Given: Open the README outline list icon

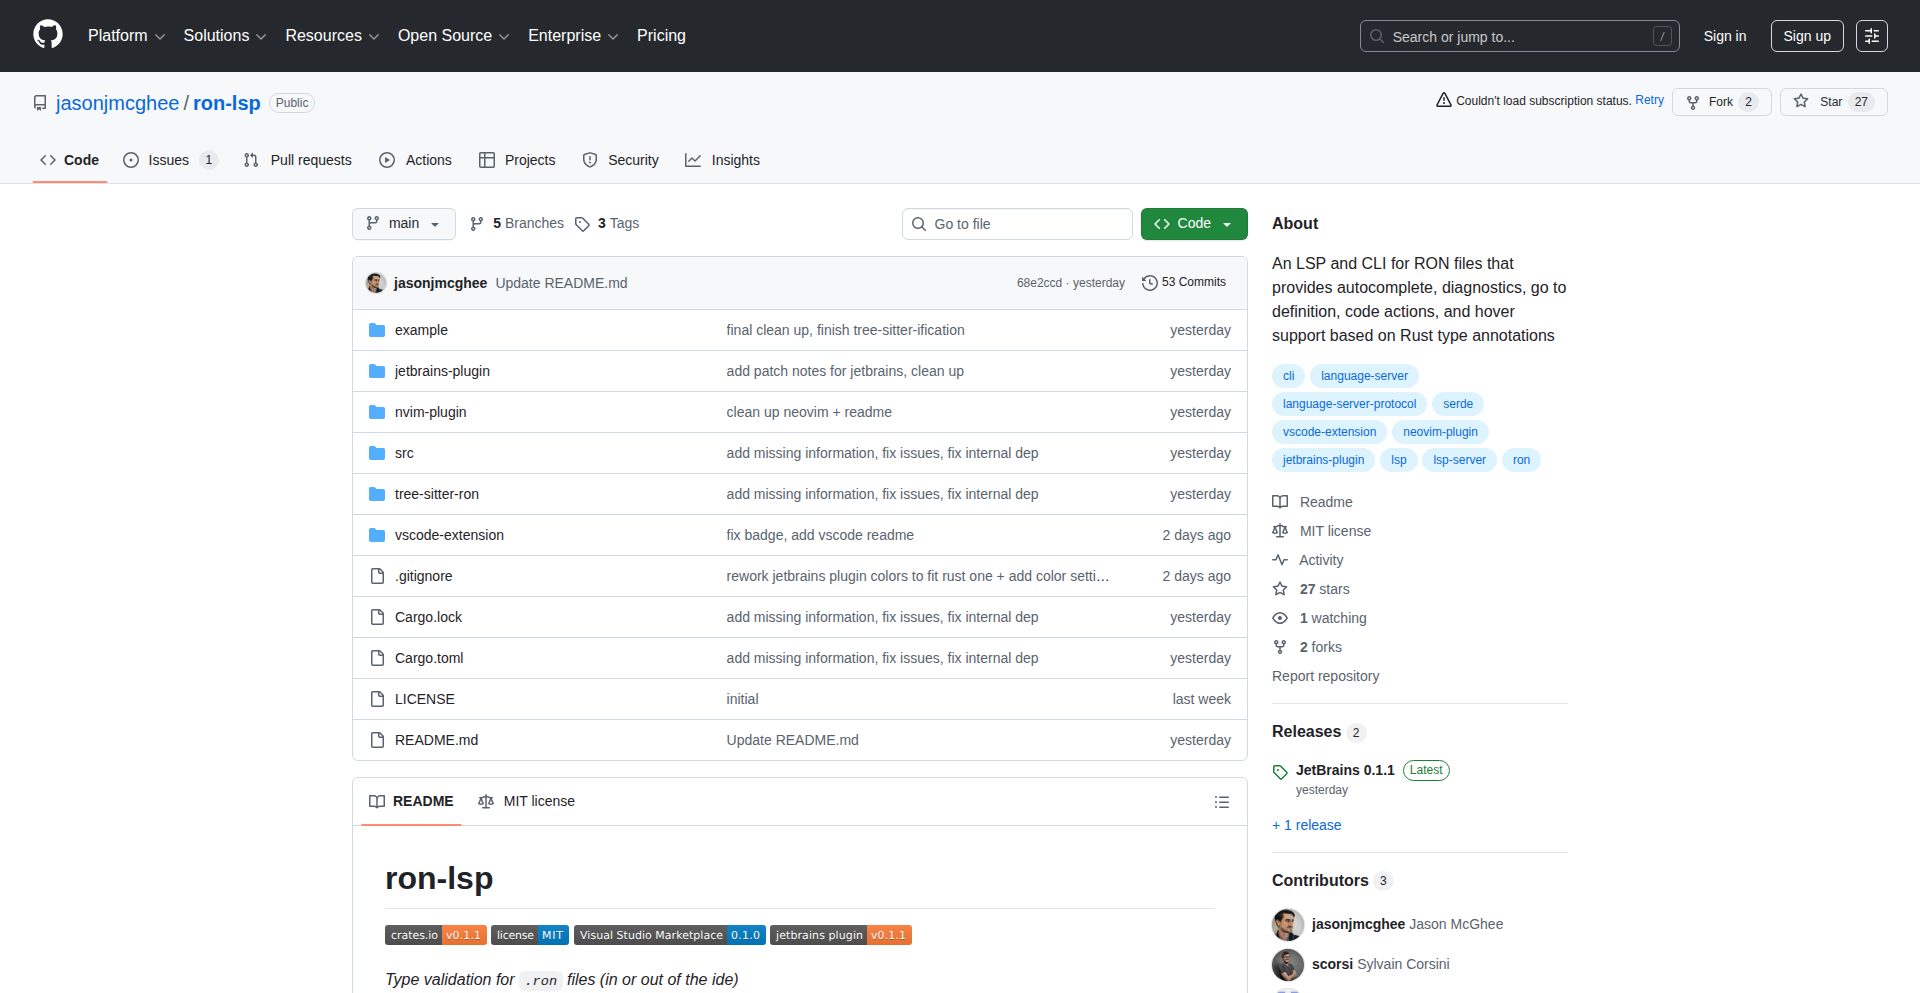Looking at the screenshot, I should 1221,802.
